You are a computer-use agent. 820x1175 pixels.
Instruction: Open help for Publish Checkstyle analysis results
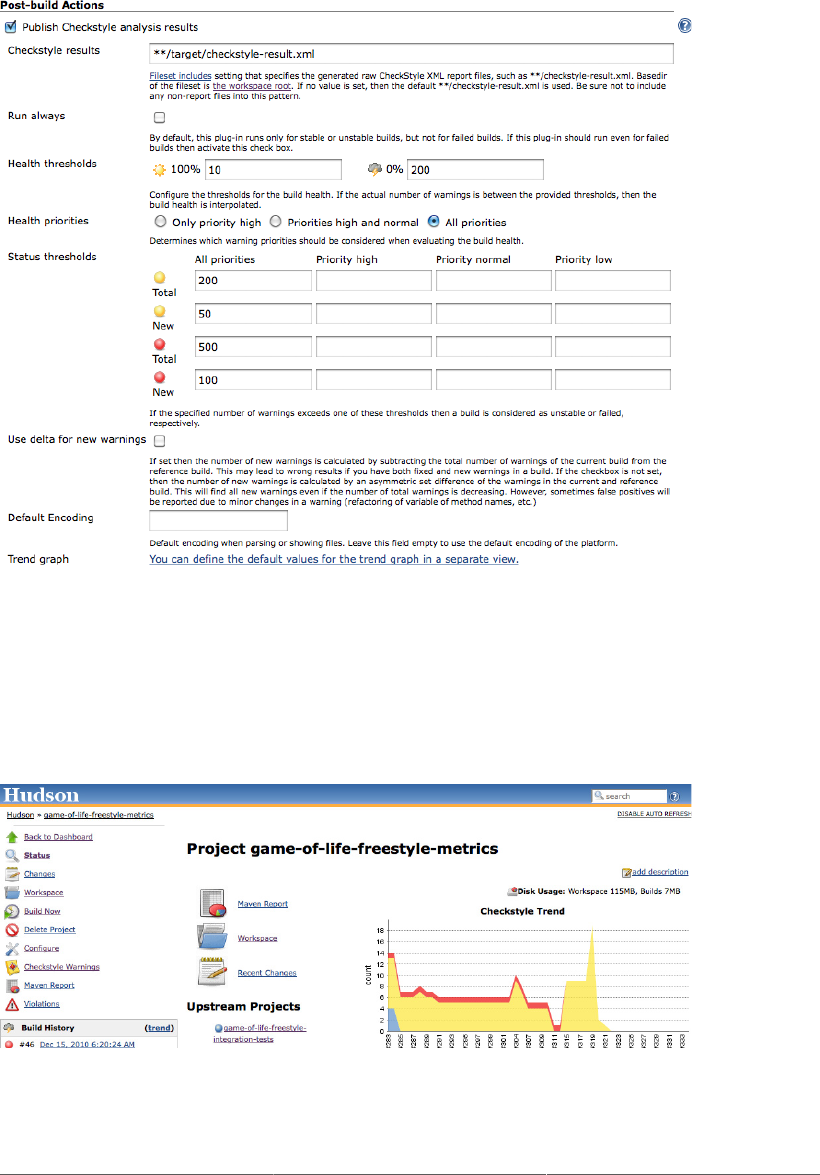click(x=684, y=26)
